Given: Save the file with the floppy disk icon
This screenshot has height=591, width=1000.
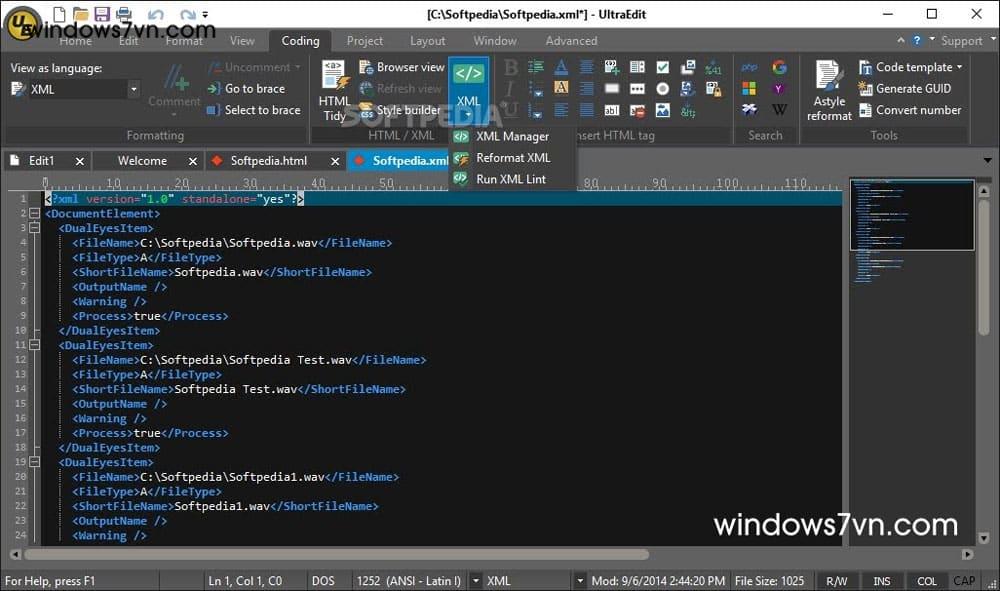Looking at the screenshot, I should coord(101,13).
